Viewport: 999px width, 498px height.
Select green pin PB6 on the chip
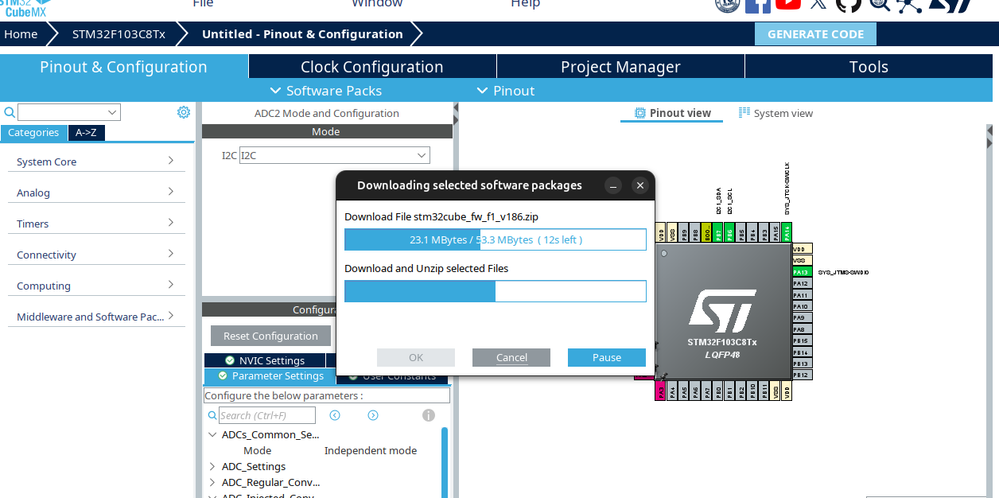[729, 232]
